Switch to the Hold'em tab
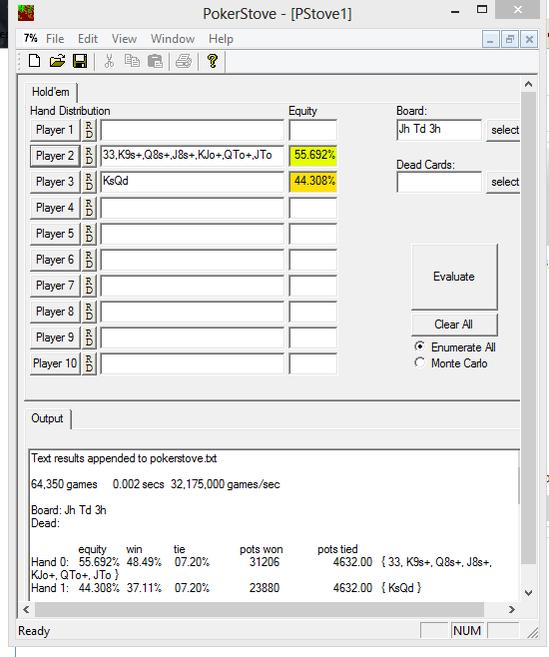This screenshot has width=549, height=657. [51, 92]
